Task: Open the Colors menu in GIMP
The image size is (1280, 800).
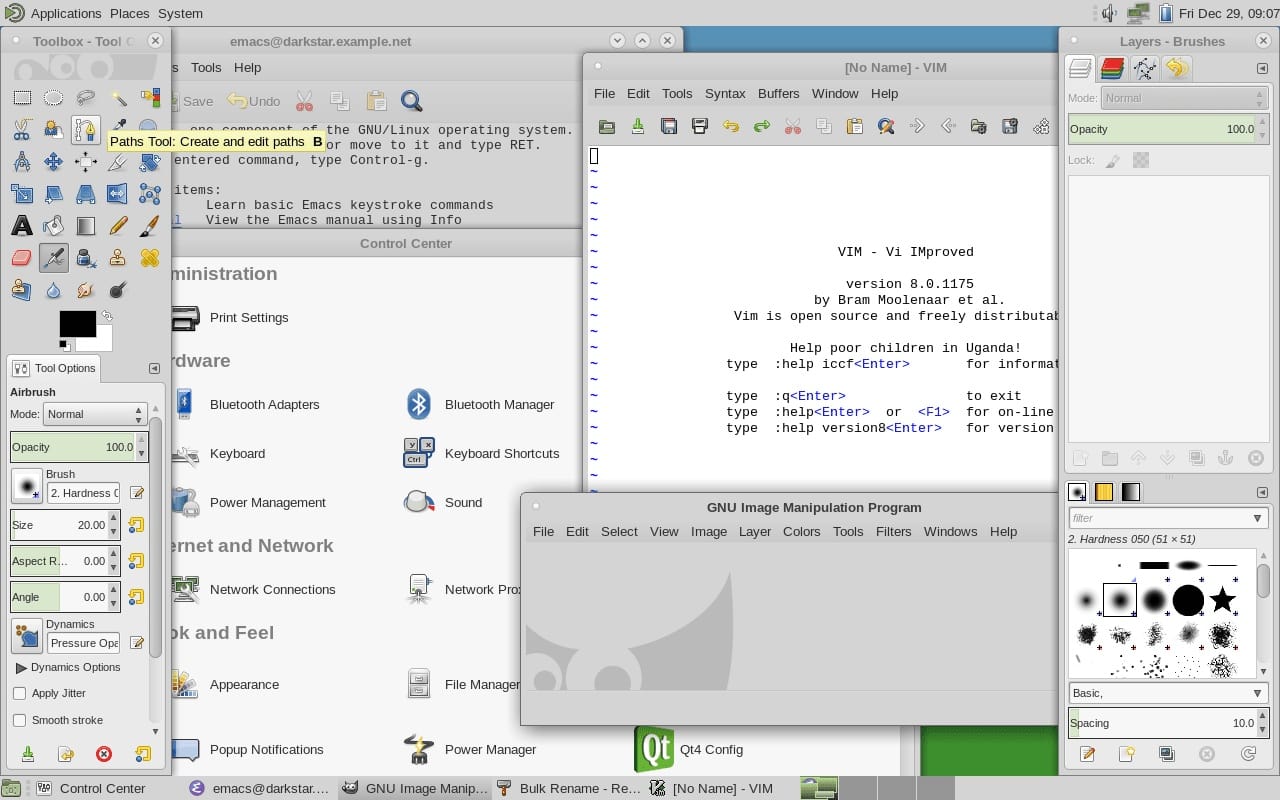Action: tap(801, 531)
